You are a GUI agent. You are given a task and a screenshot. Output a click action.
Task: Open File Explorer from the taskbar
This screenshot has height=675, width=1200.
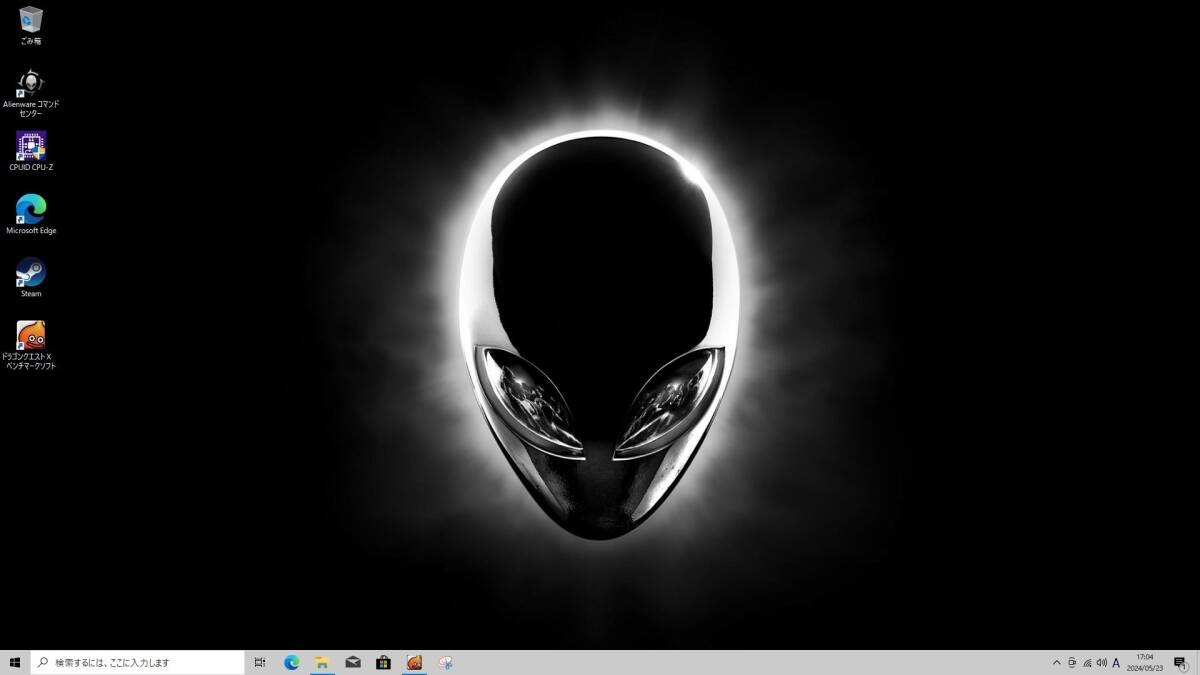click(322, 662)
